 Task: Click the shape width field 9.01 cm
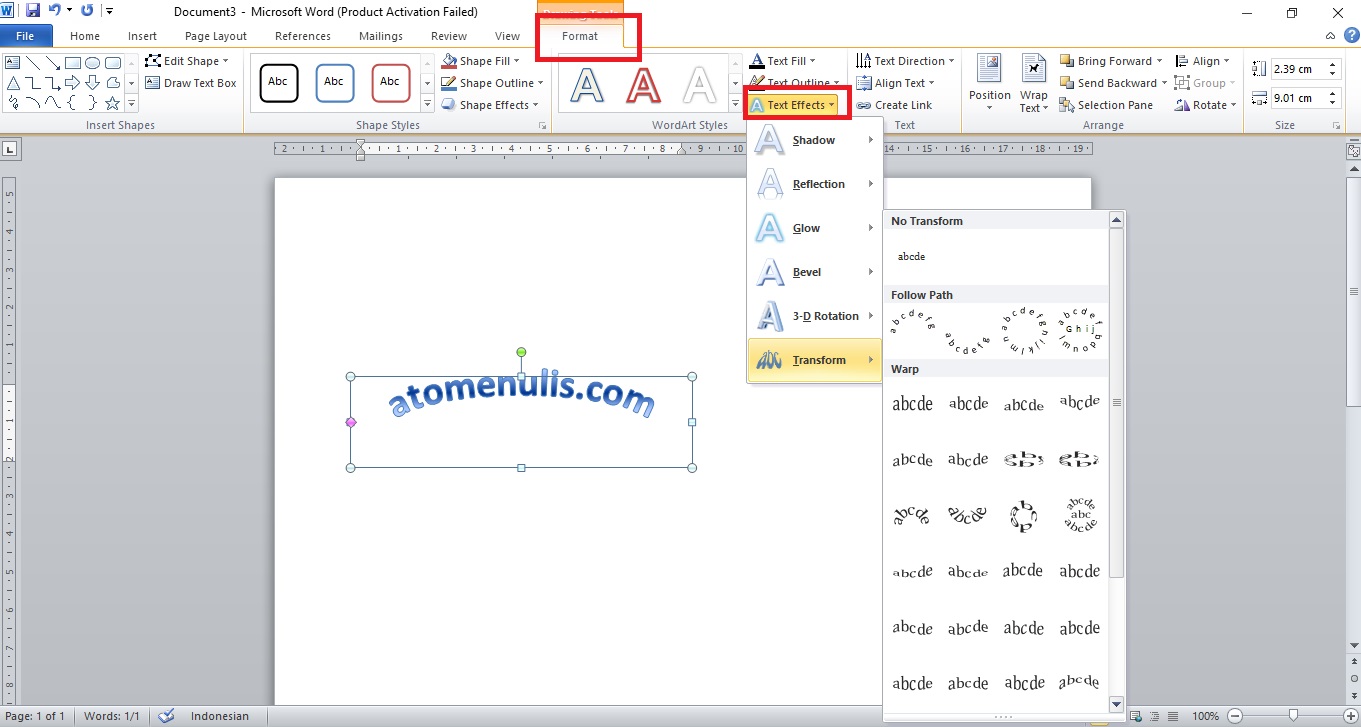[x=1297, y=98]
